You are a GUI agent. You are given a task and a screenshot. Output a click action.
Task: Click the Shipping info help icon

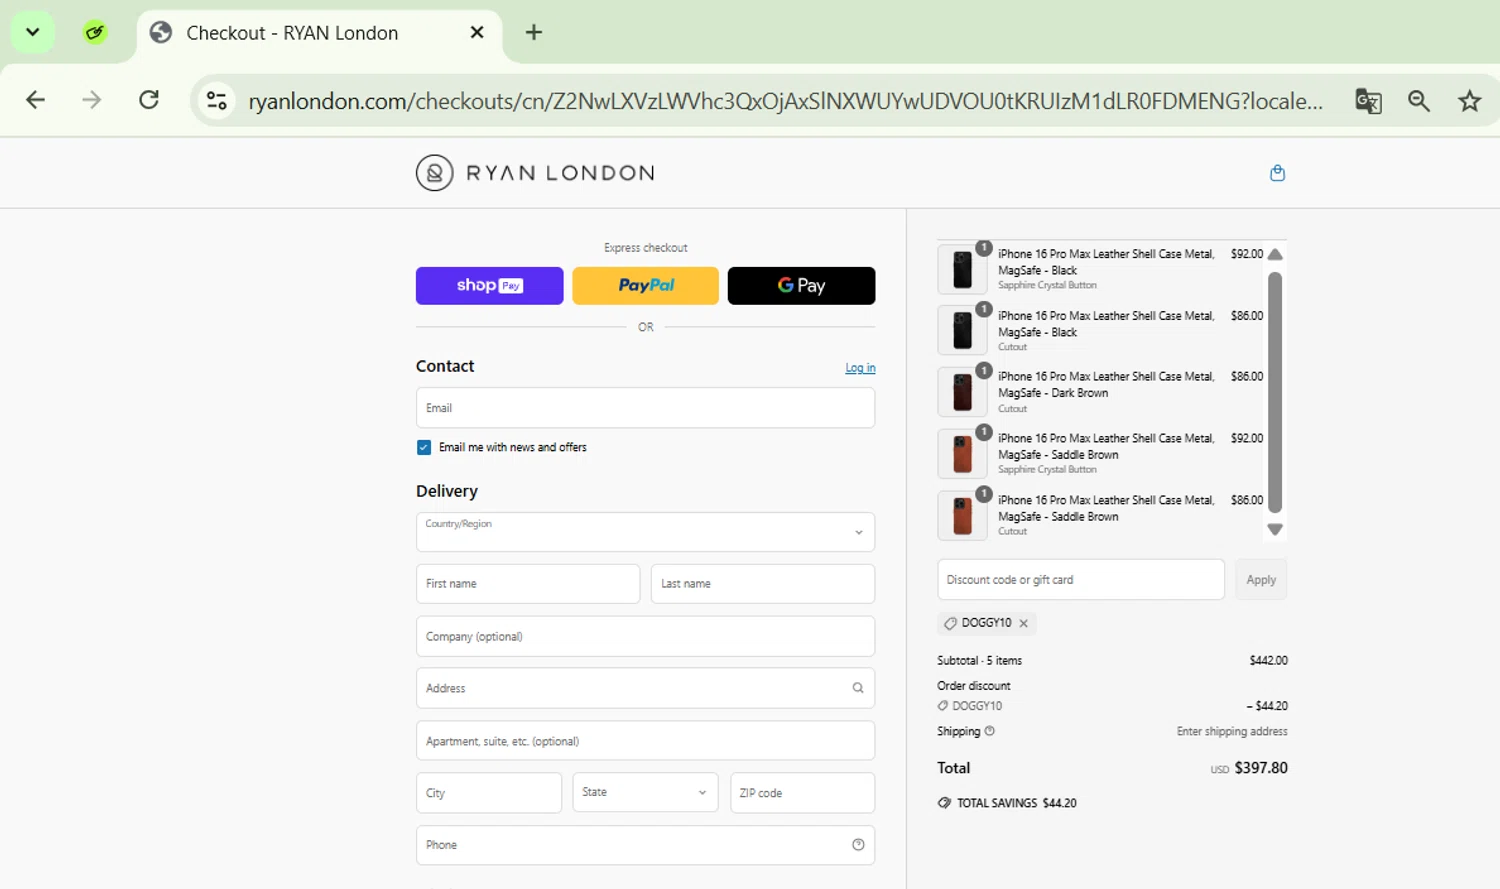[990, 731]
